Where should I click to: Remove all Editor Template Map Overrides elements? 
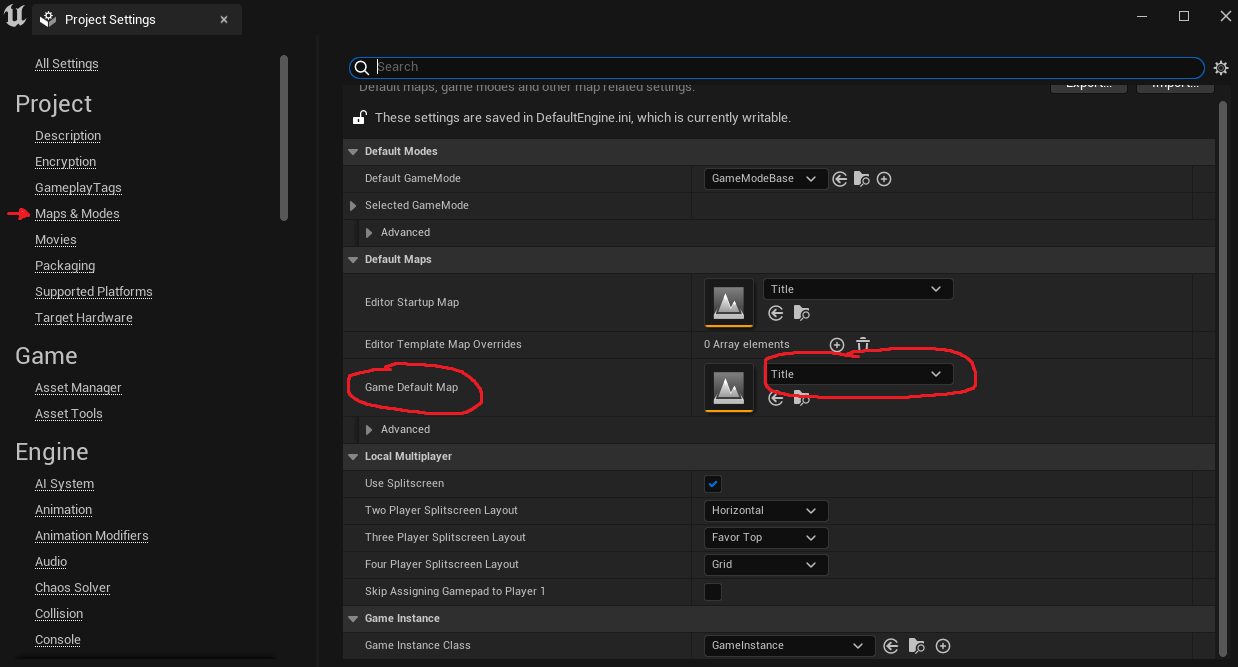[x=863, y=344]
